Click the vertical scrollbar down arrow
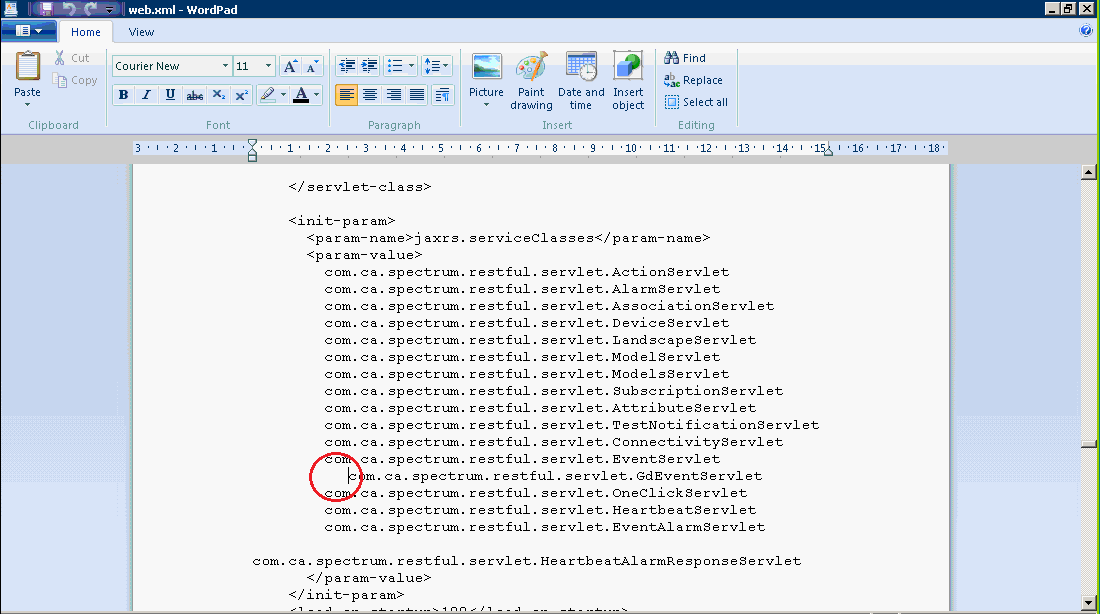 pos(1088,603)
